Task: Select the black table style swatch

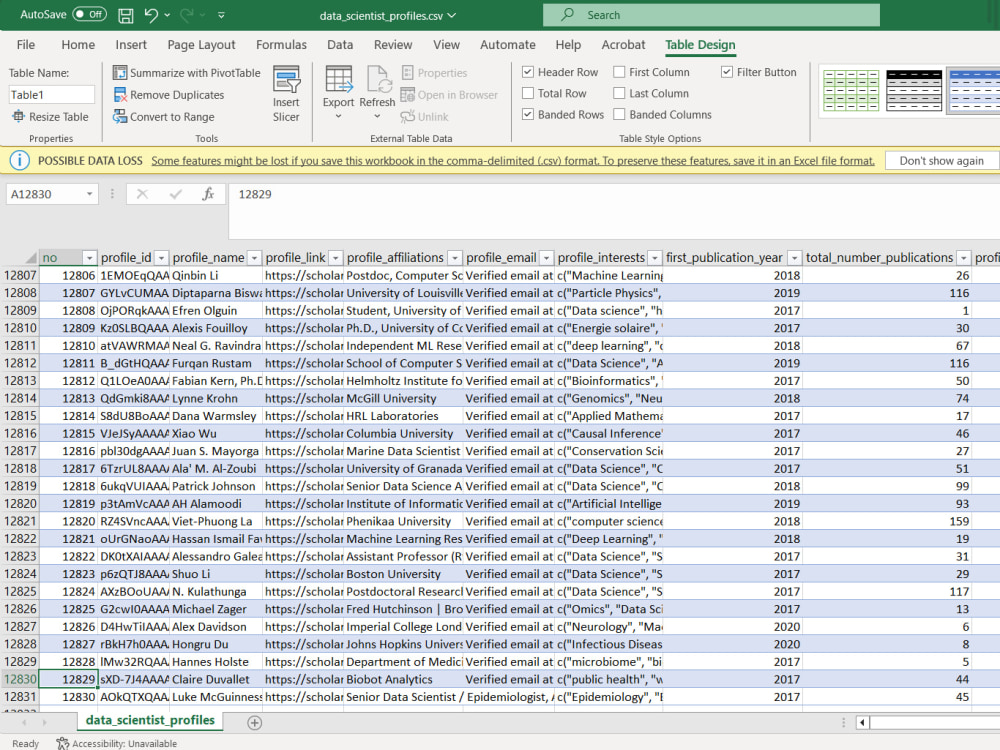Action: (913, 91)
